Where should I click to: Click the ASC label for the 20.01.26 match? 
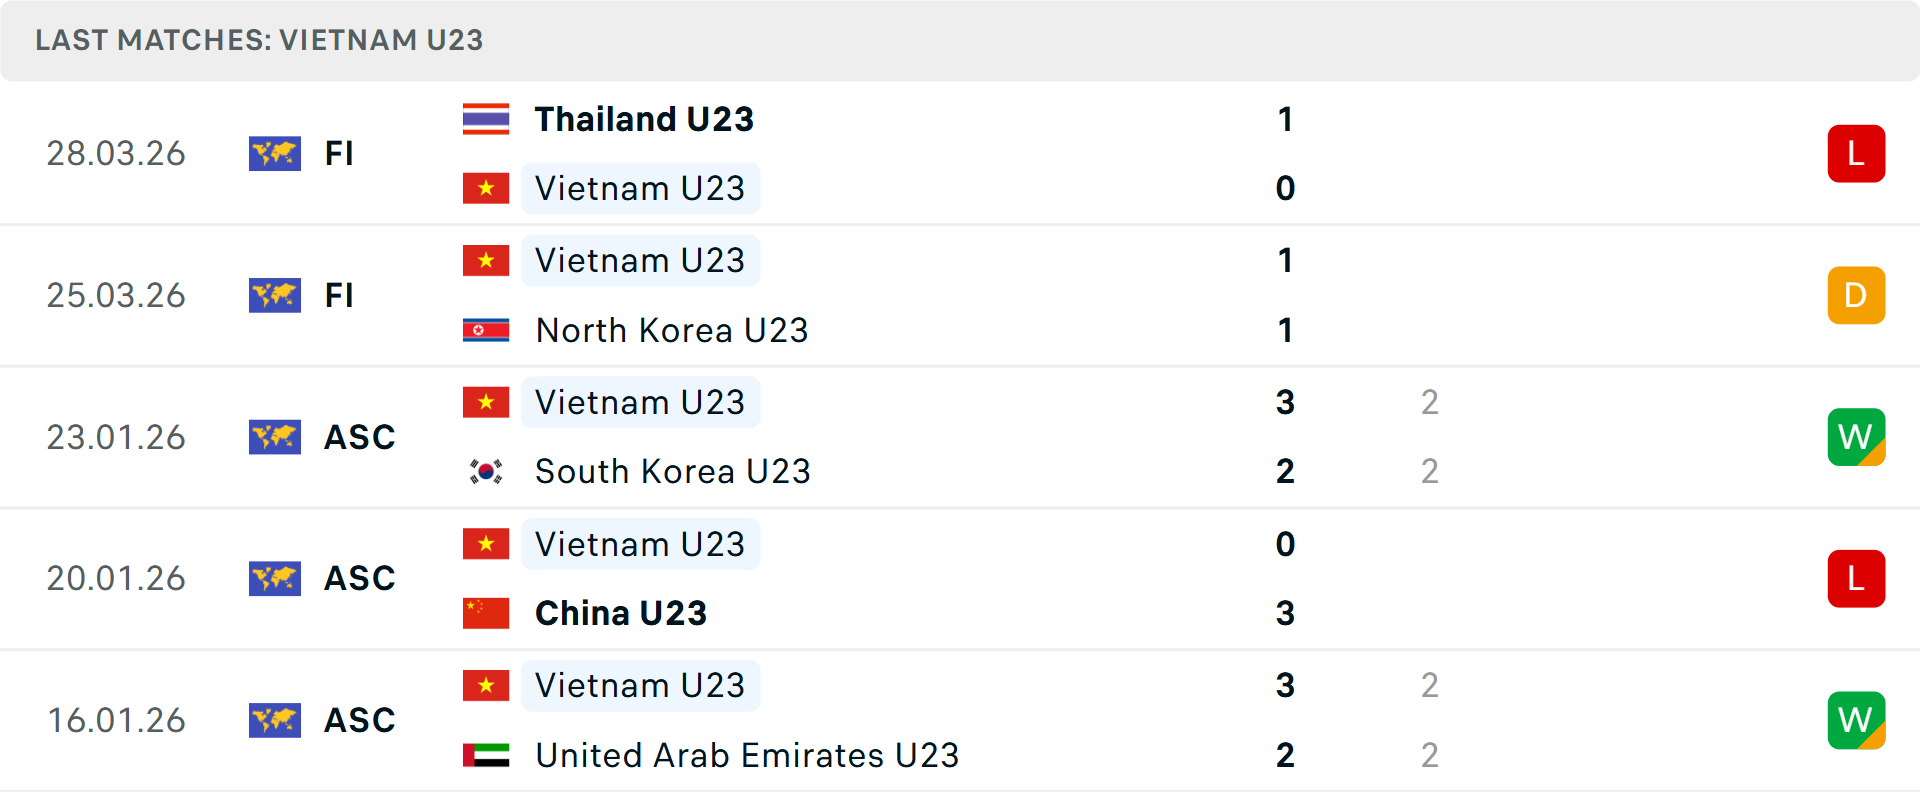pyautogui.click(x=358, y=578)
